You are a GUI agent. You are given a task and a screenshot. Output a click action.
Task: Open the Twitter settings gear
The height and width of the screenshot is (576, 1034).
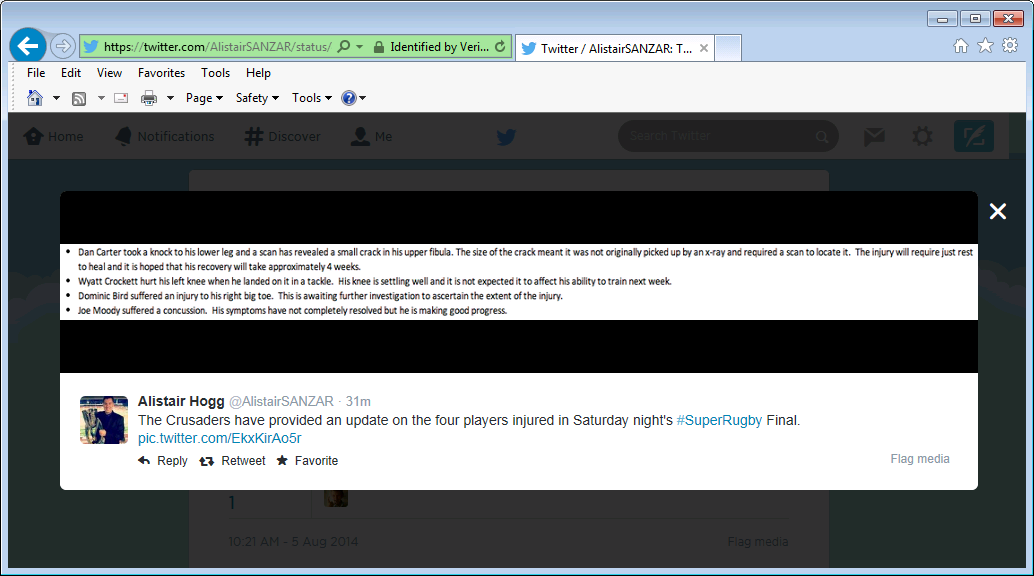pyautogui.click(x=923, y=137)
